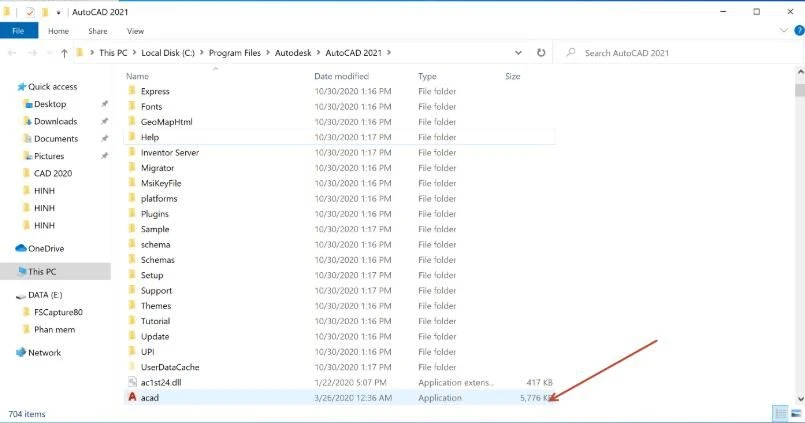Switch to large icons view button
The height and width of the screenshot is (423, 805).
point(794,413)
